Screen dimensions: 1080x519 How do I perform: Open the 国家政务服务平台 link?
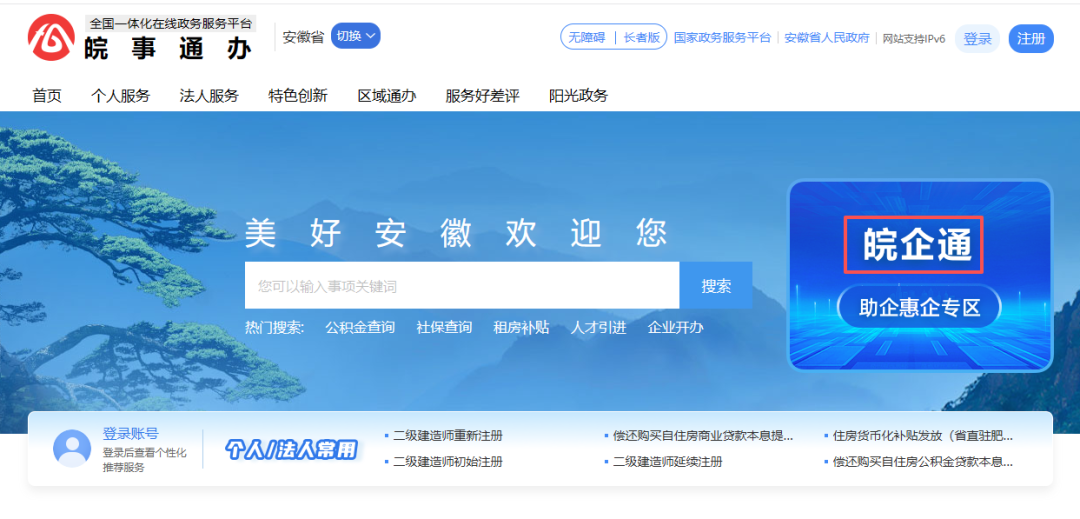[722, 38]
